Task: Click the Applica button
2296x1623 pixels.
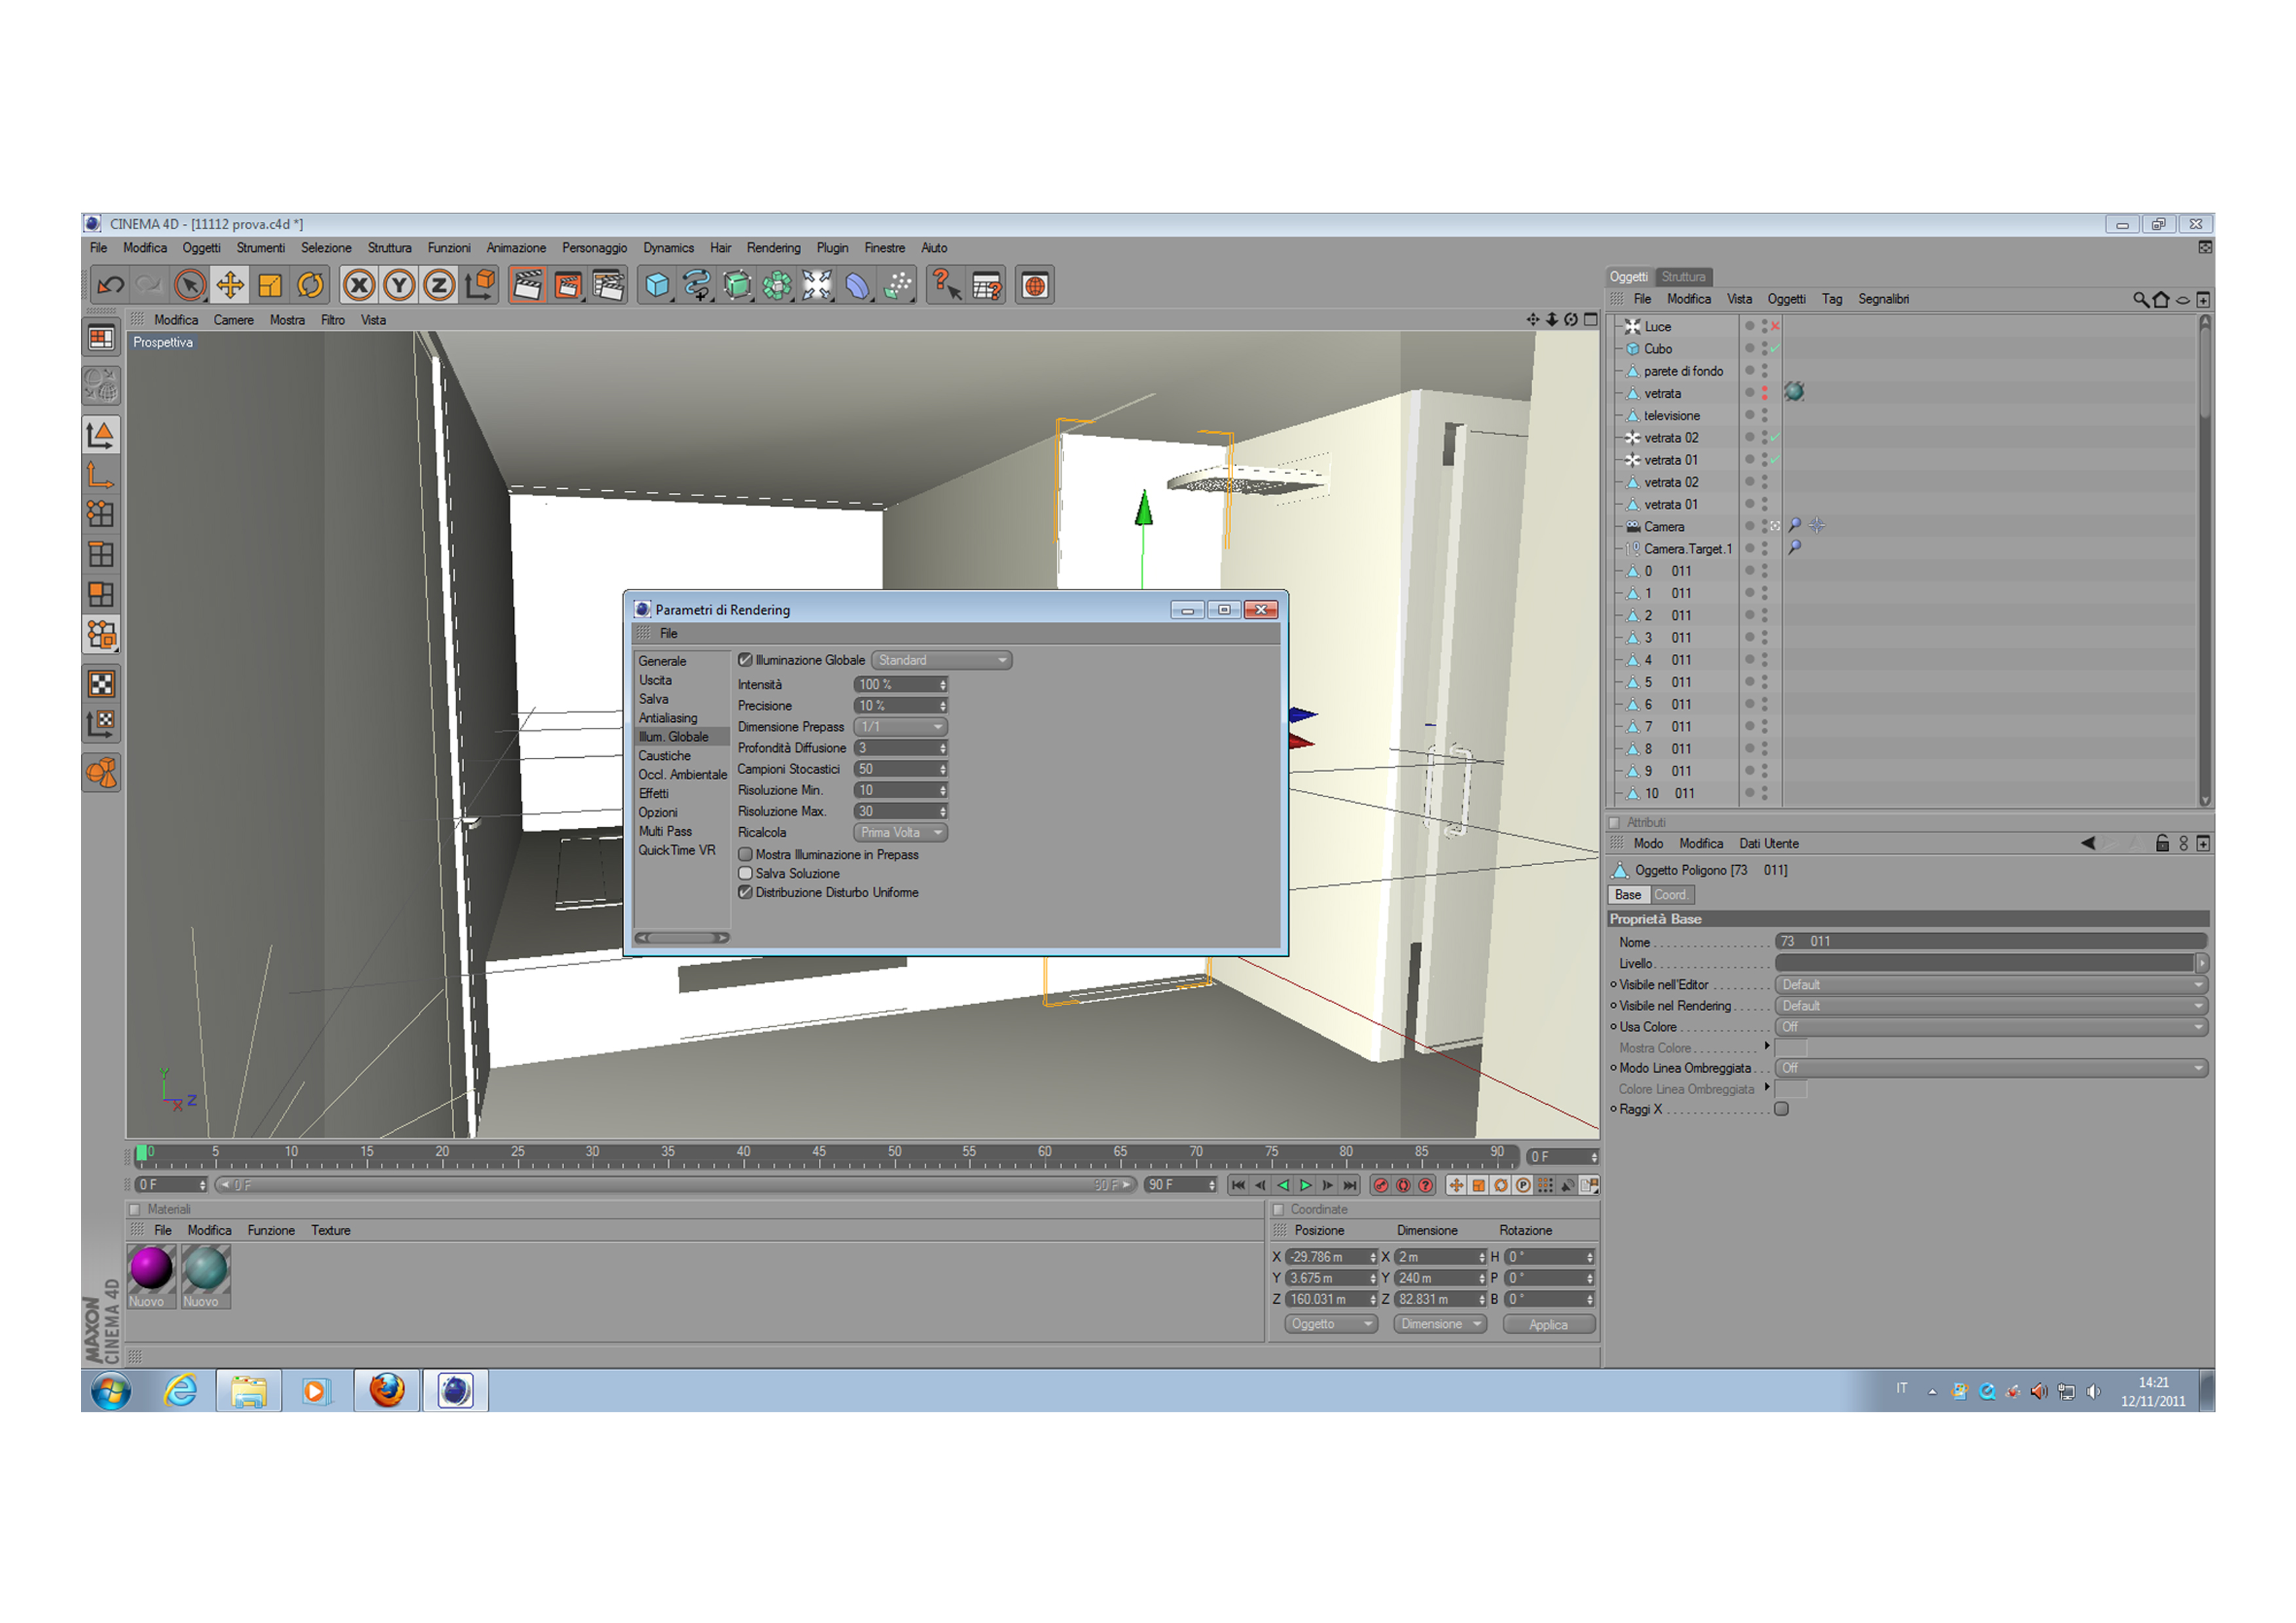Action: point(1548,1324)
